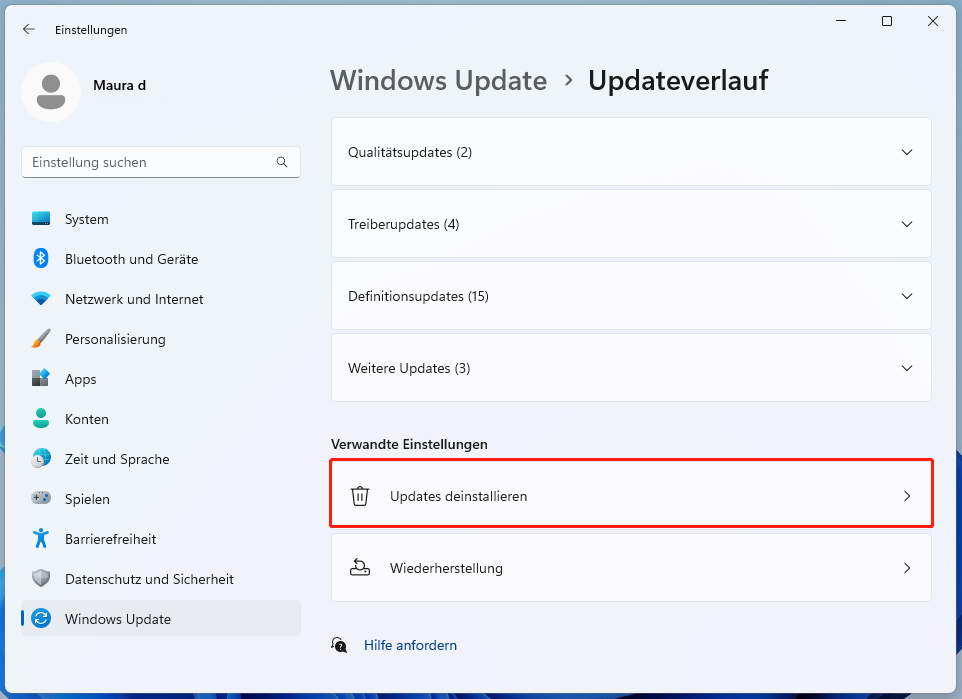Image resolution: width=962 pixels, height=699 pixels.
Task: Navigate back using the arrow button
Action: coord(29,29)
